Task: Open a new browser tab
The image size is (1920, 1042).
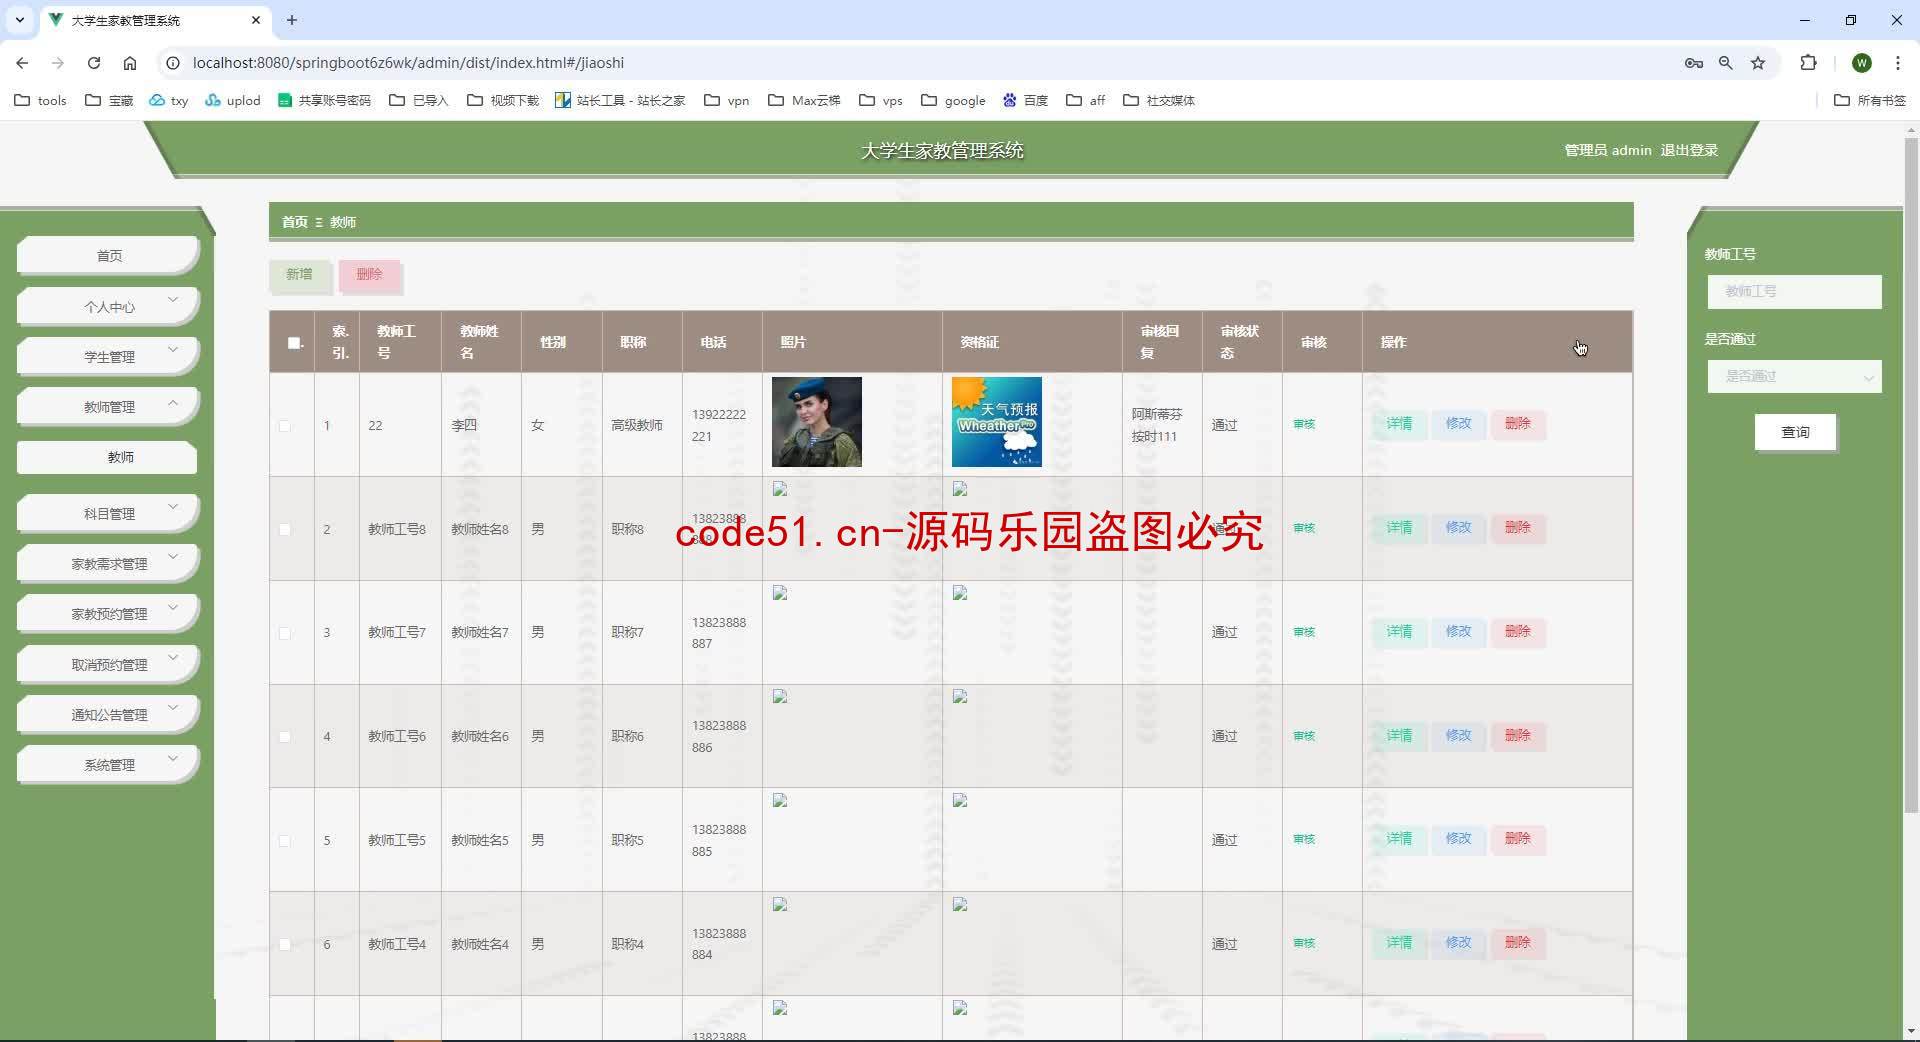Action: coord(292,20)
